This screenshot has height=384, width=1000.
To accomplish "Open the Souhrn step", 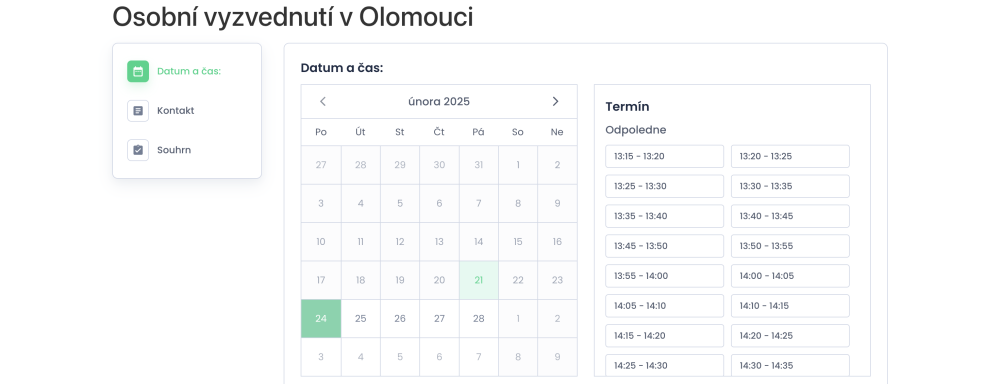I will tap(173, 151).
